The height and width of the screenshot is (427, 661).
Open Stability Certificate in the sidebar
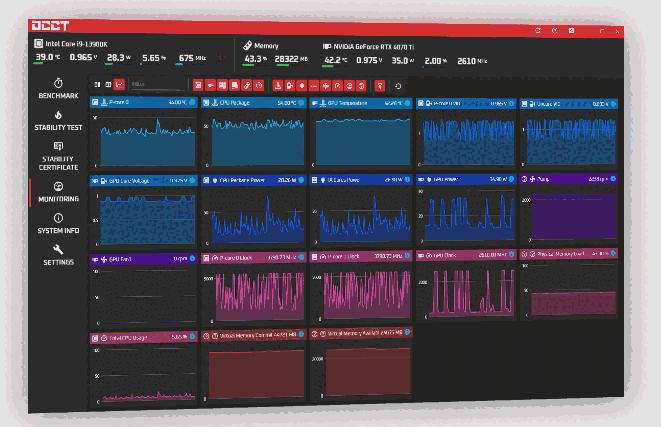click(x=58, y=156)
